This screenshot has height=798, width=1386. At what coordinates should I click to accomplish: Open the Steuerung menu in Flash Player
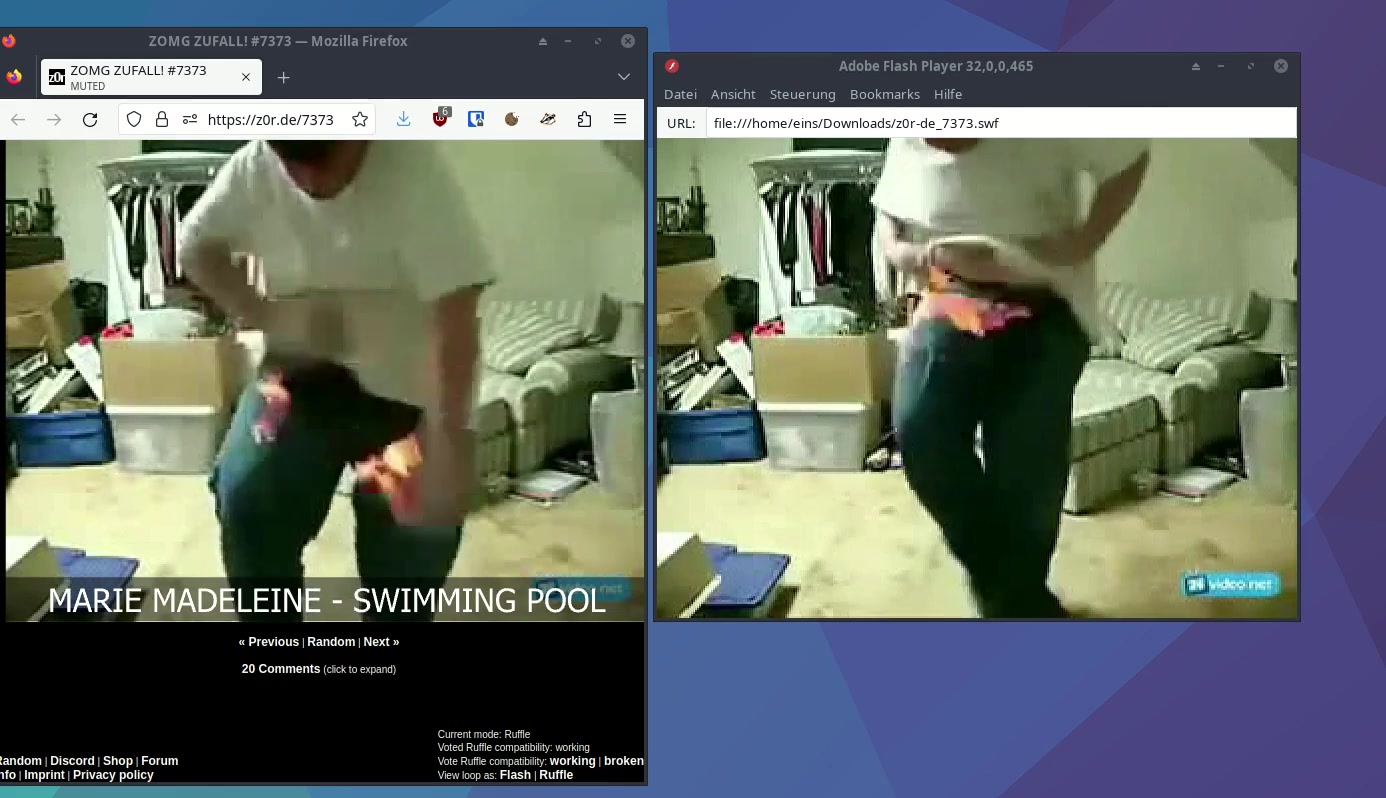coord(802,94)
